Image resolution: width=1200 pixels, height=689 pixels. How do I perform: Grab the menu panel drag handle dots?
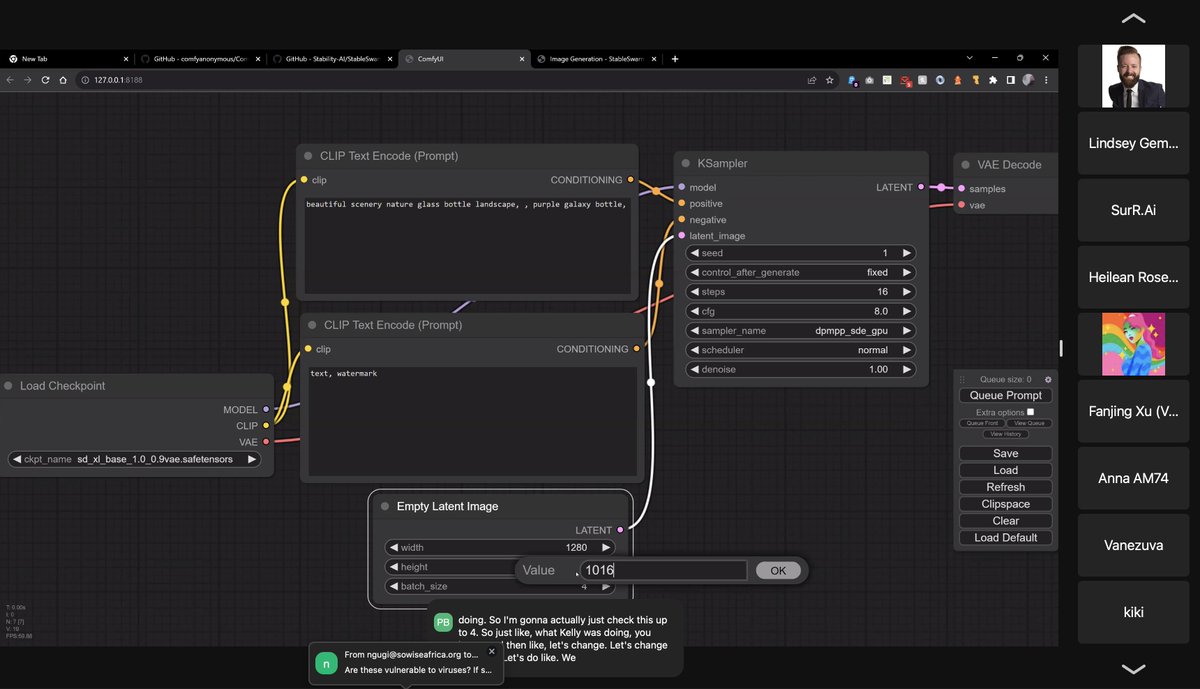click(963, 380)
